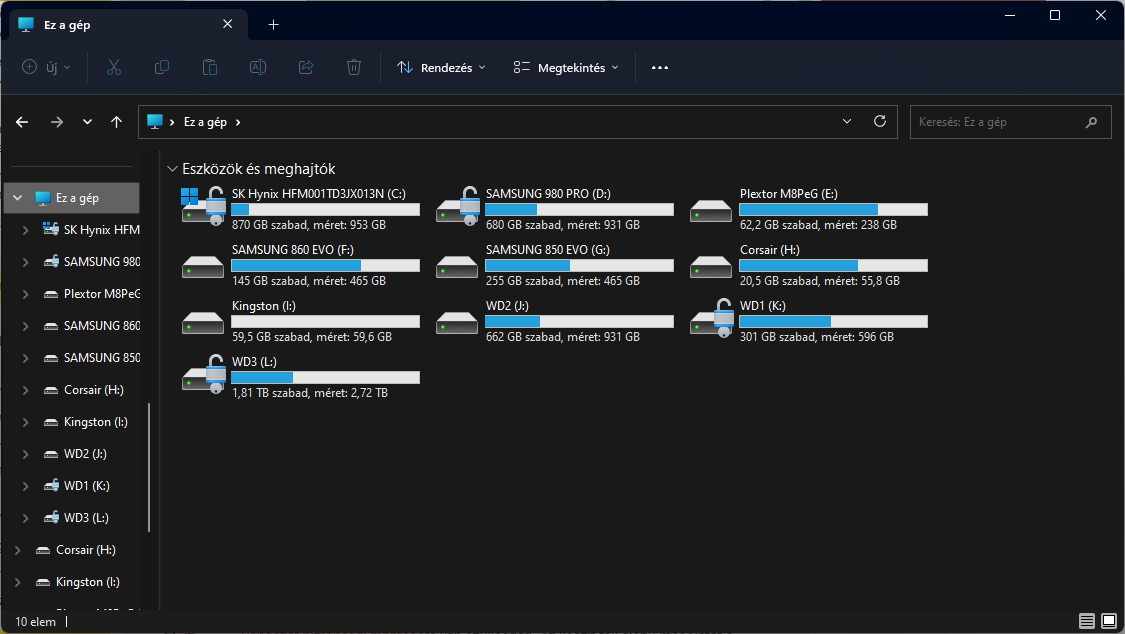Viewport: 1125px width, 634px height.
Task: Expand SAMSUNG 980 tree node
Action: (x=25, y=262)
